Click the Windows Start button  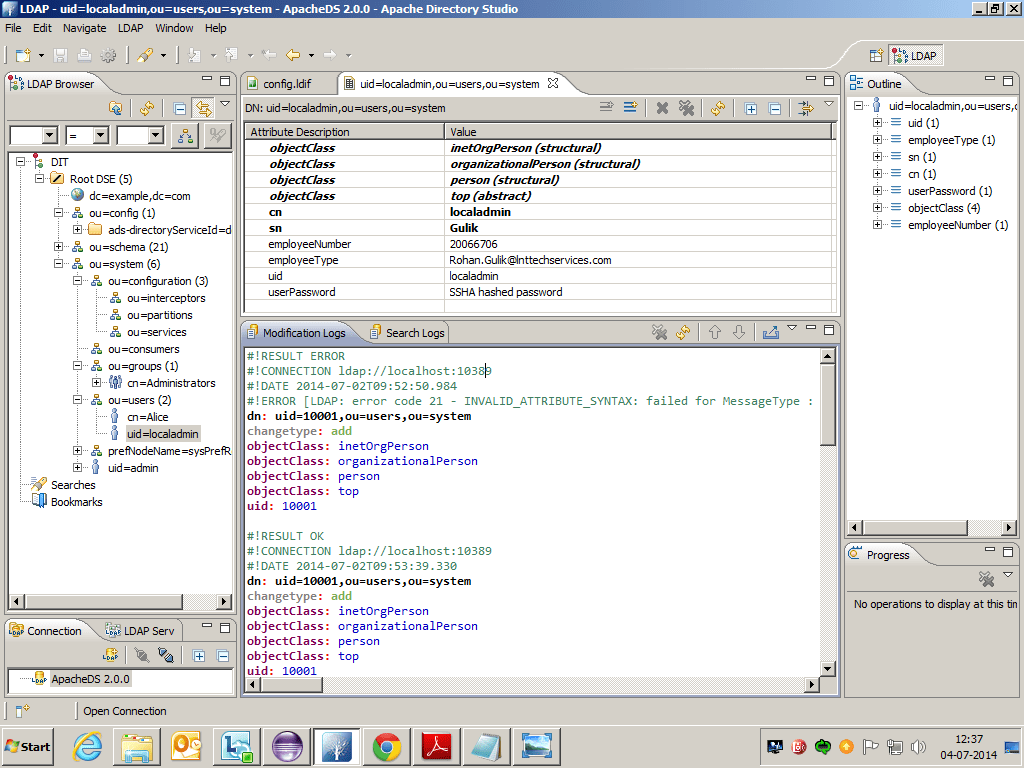(28, 746)
